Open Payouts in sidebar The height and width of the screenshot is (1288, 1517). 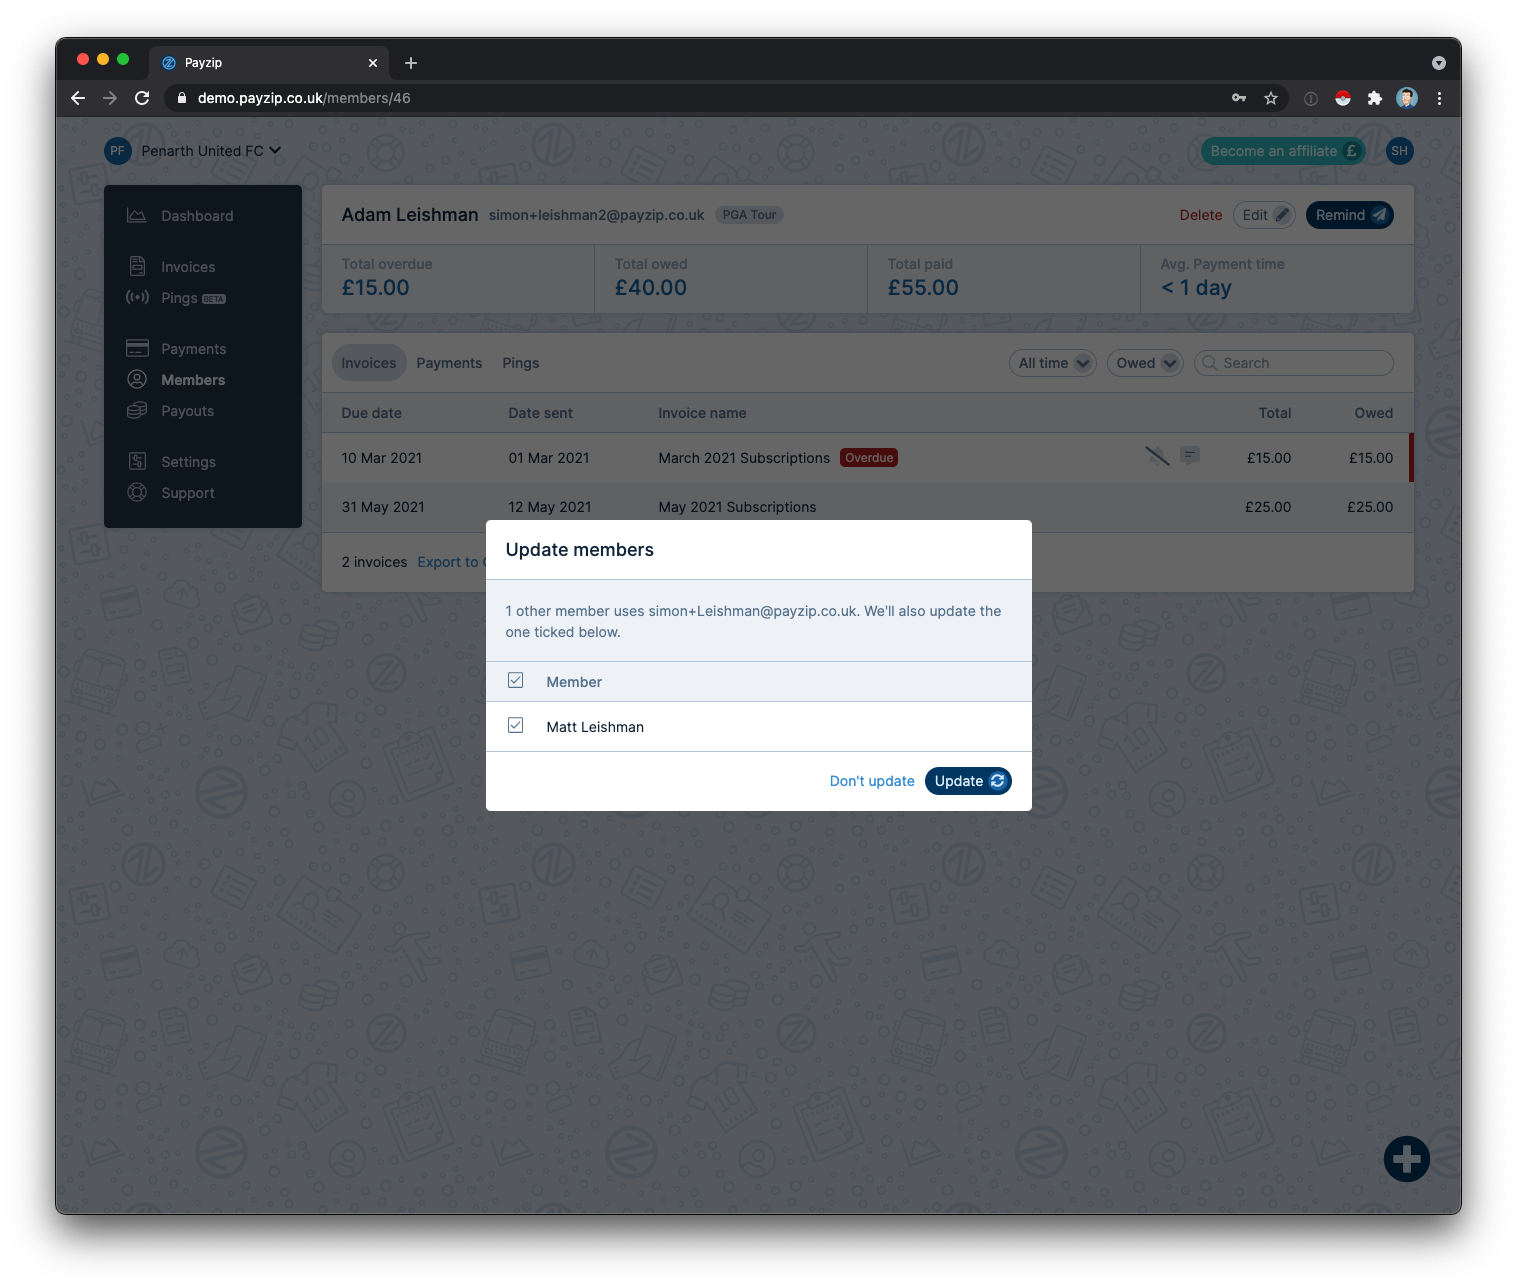coord(187,411)
